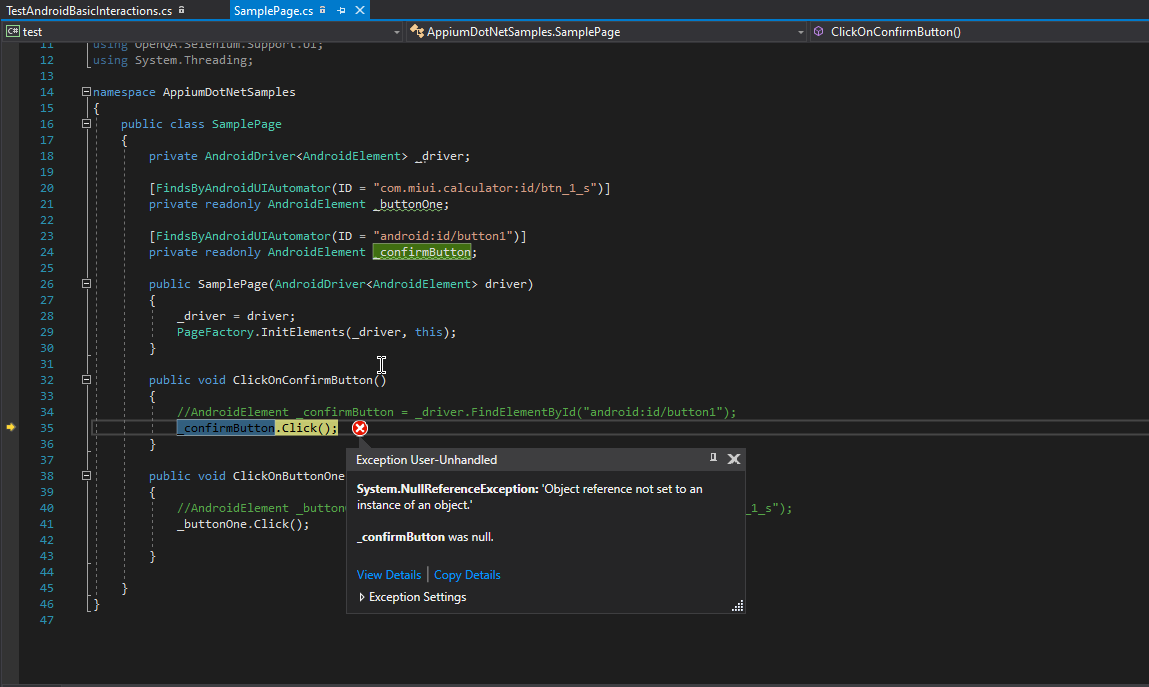Pin the SamplePage.cs tab
Viewport: 1149px width, 687px height.
click(341, 10)
